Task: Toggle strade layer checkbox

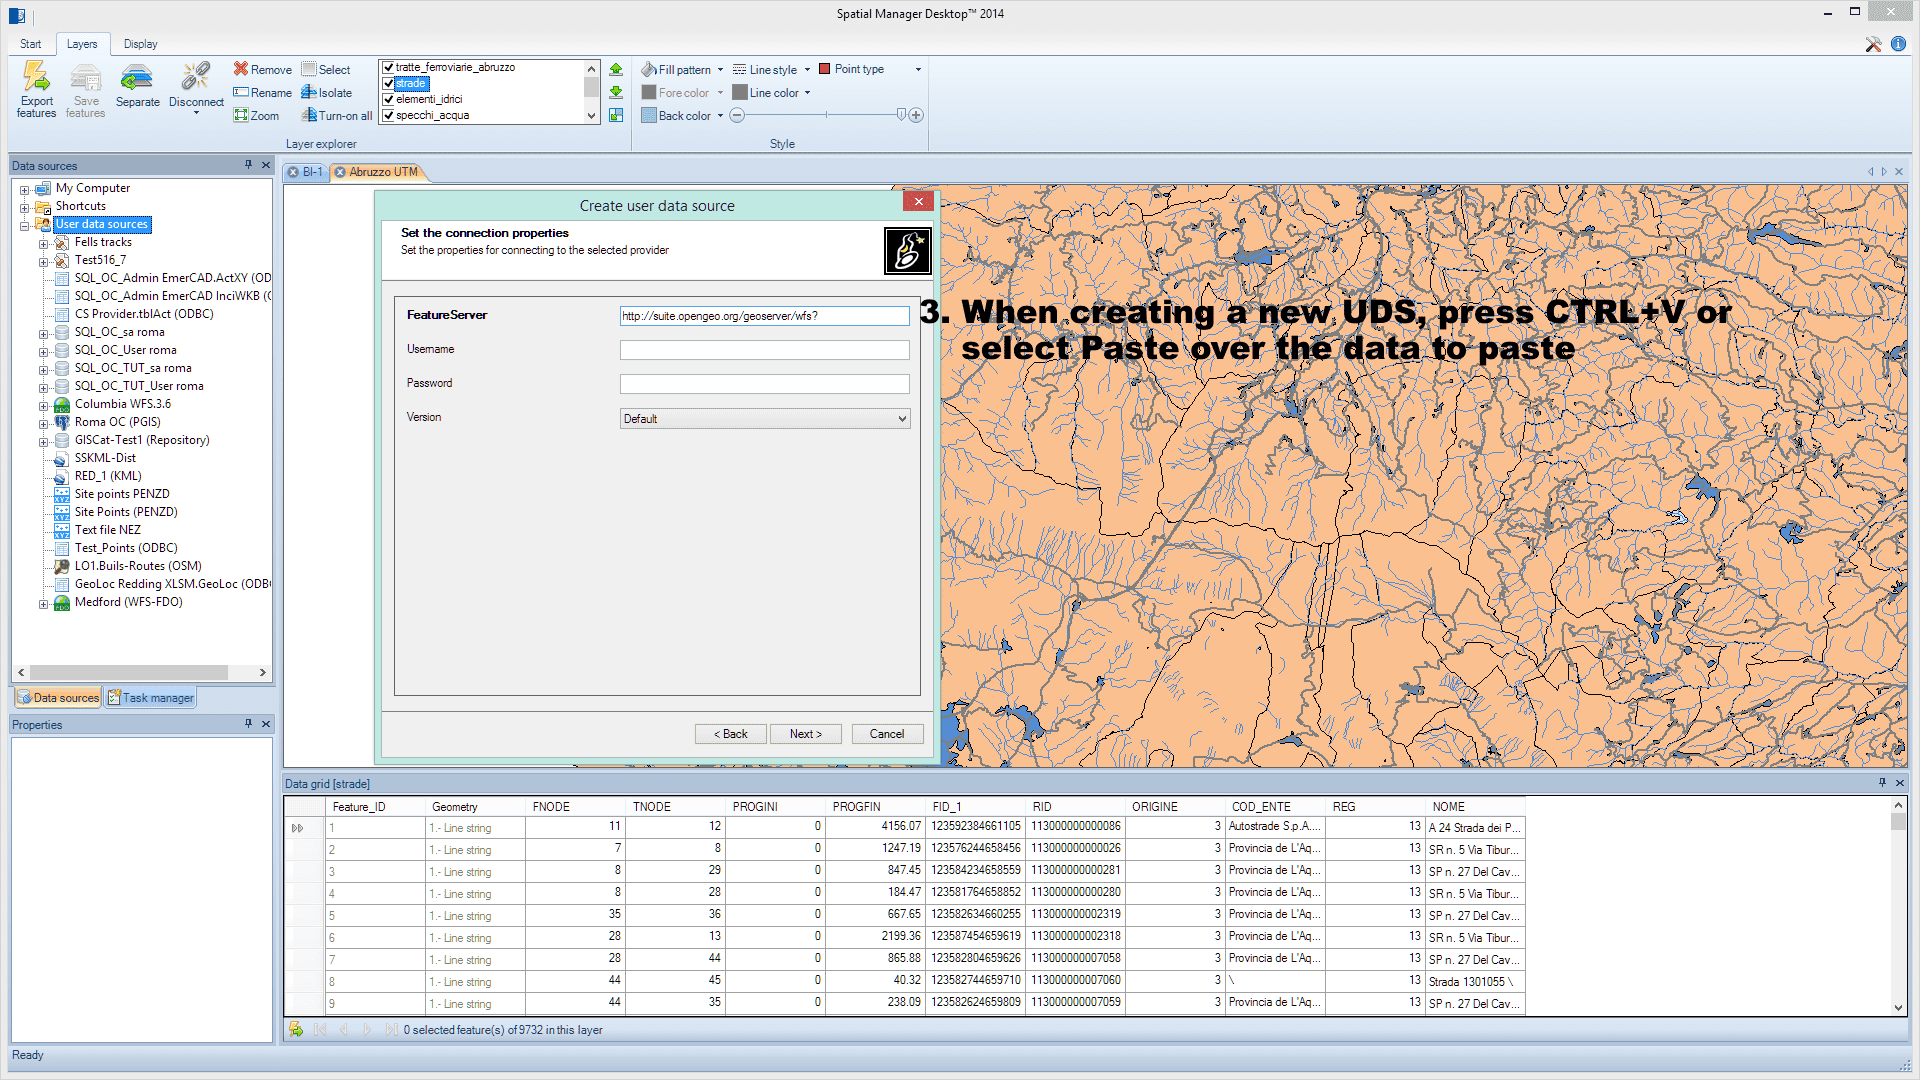Action: [388, 83]
